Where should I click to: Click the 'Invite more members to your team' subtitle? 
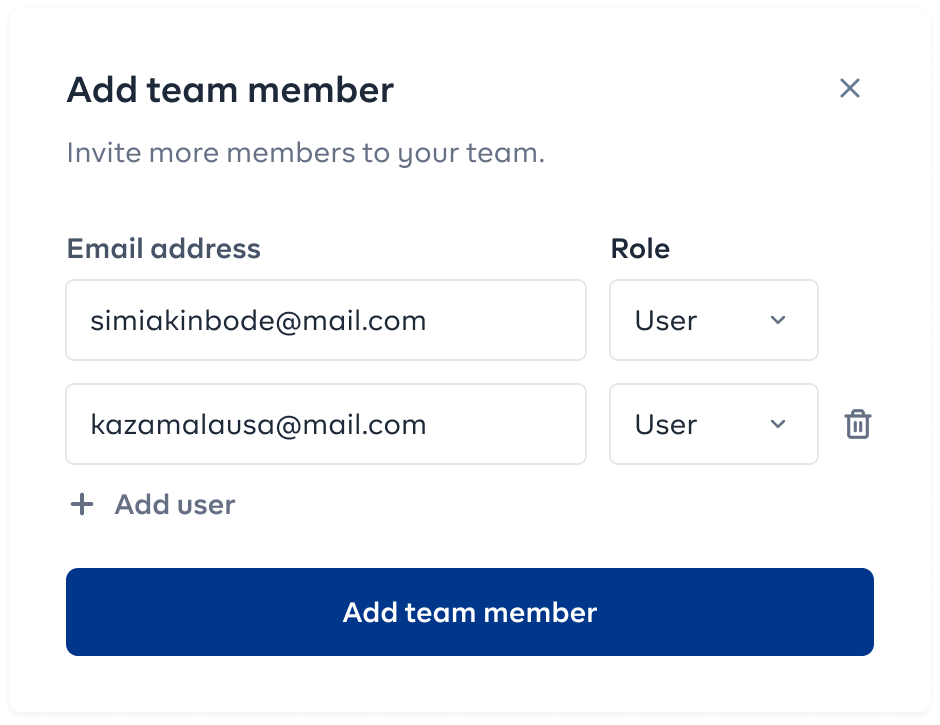tap(306, 153)
